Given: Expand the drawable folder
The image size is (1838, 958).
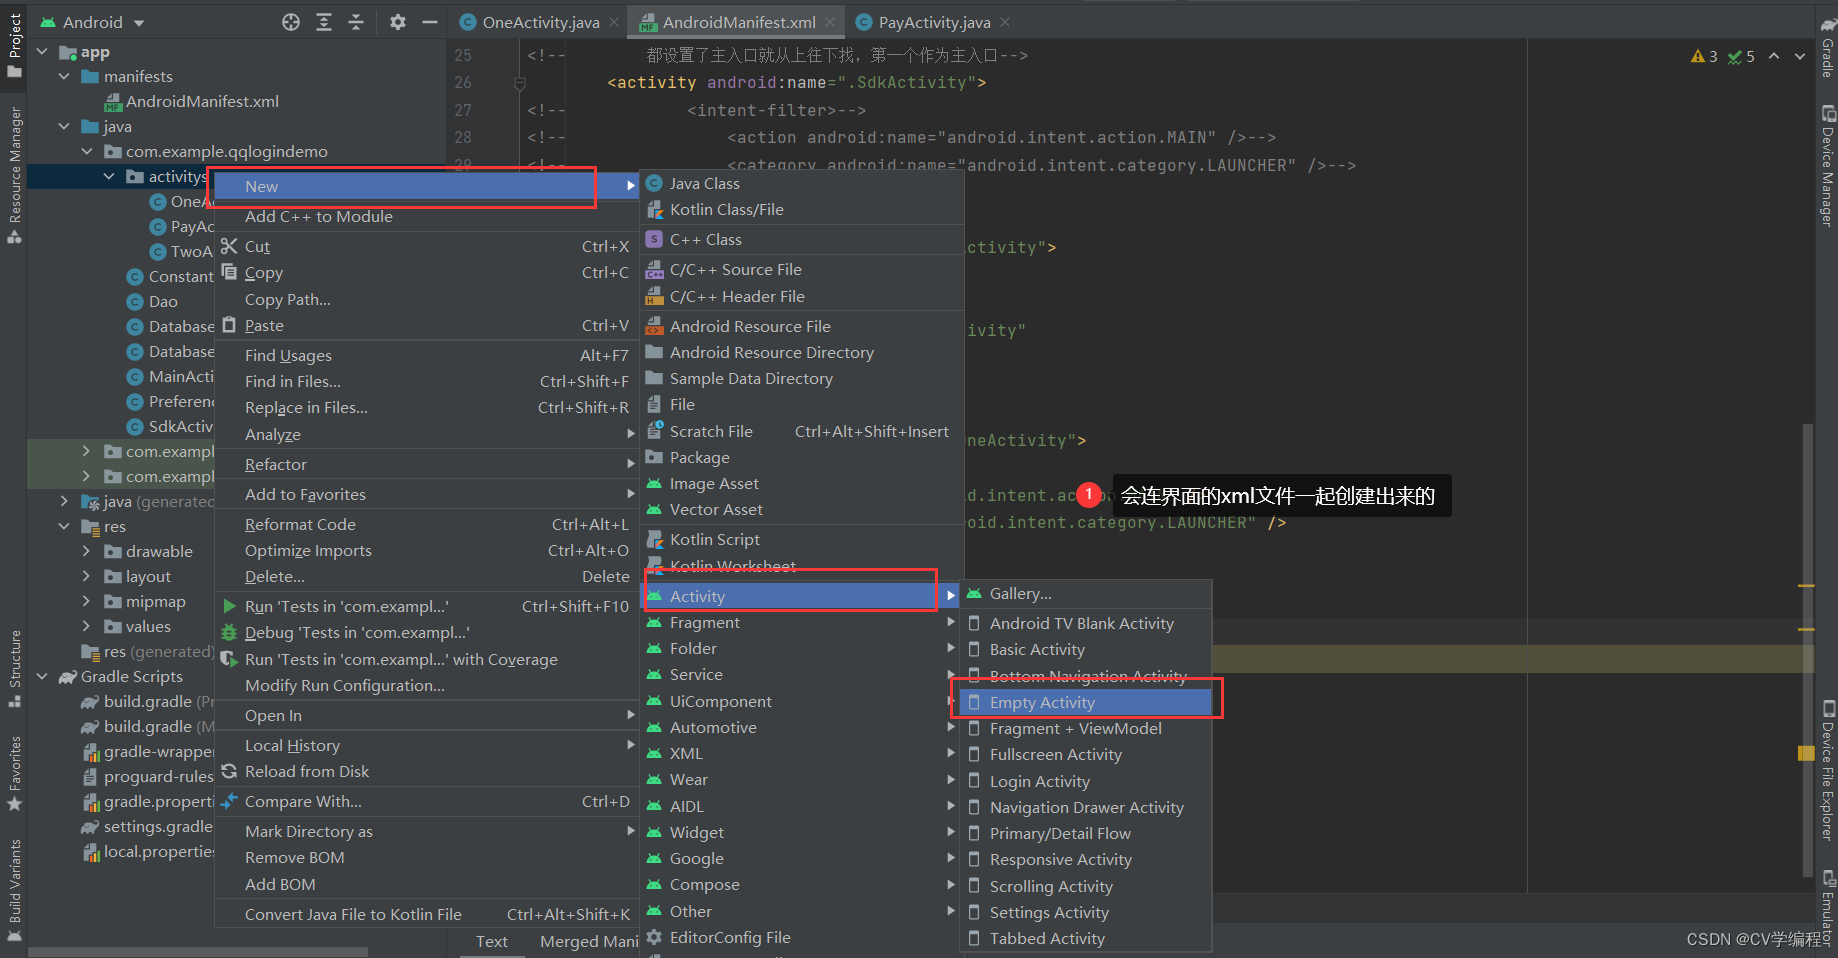Looking at the screenshot, I should (86, 551).
